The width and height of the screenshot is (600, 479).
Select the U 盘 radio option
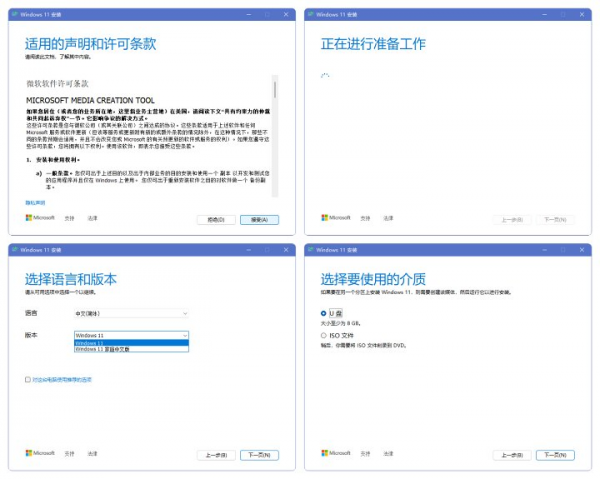click(x=323, y=313)
